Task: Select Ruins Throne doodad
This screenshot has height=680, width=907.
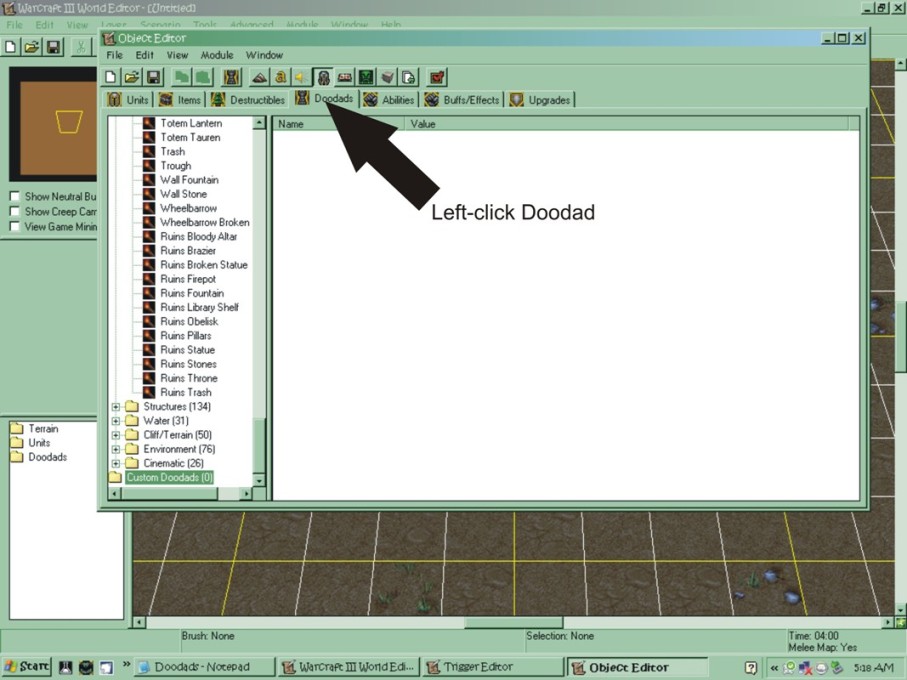Action: 189,378
